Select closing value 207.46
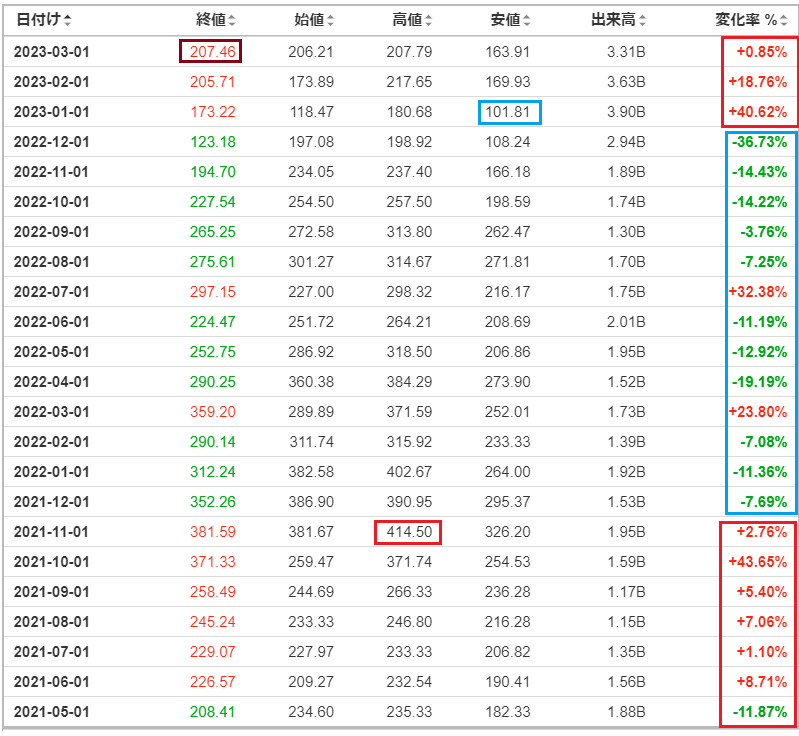 (x=212, y=51)
